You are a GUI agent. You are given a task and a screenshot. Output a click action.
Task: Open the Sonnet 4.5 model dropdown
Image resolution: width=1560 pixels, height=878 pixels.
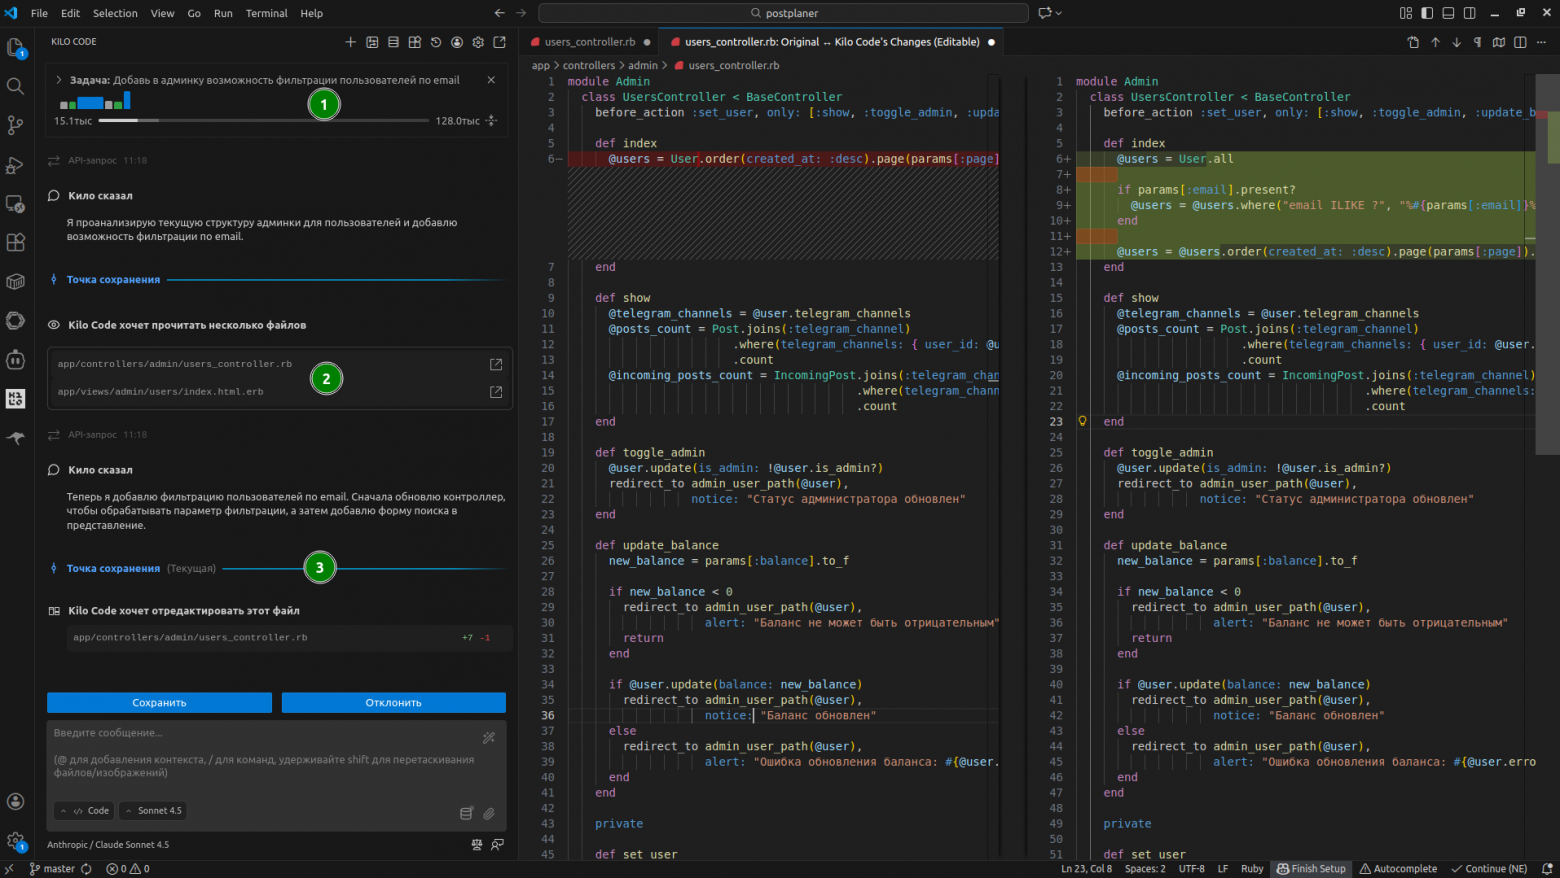coord(152,810)
